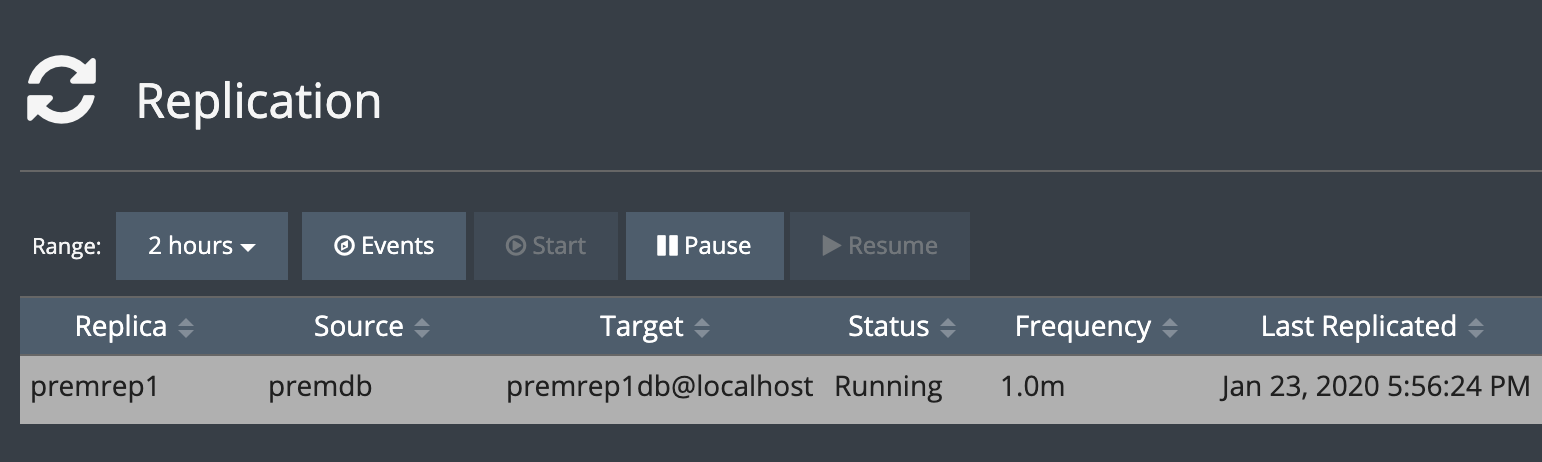Viewport: 1542px width, 462px height.
Task: Click the Running status cell
Action: [888, 387]
